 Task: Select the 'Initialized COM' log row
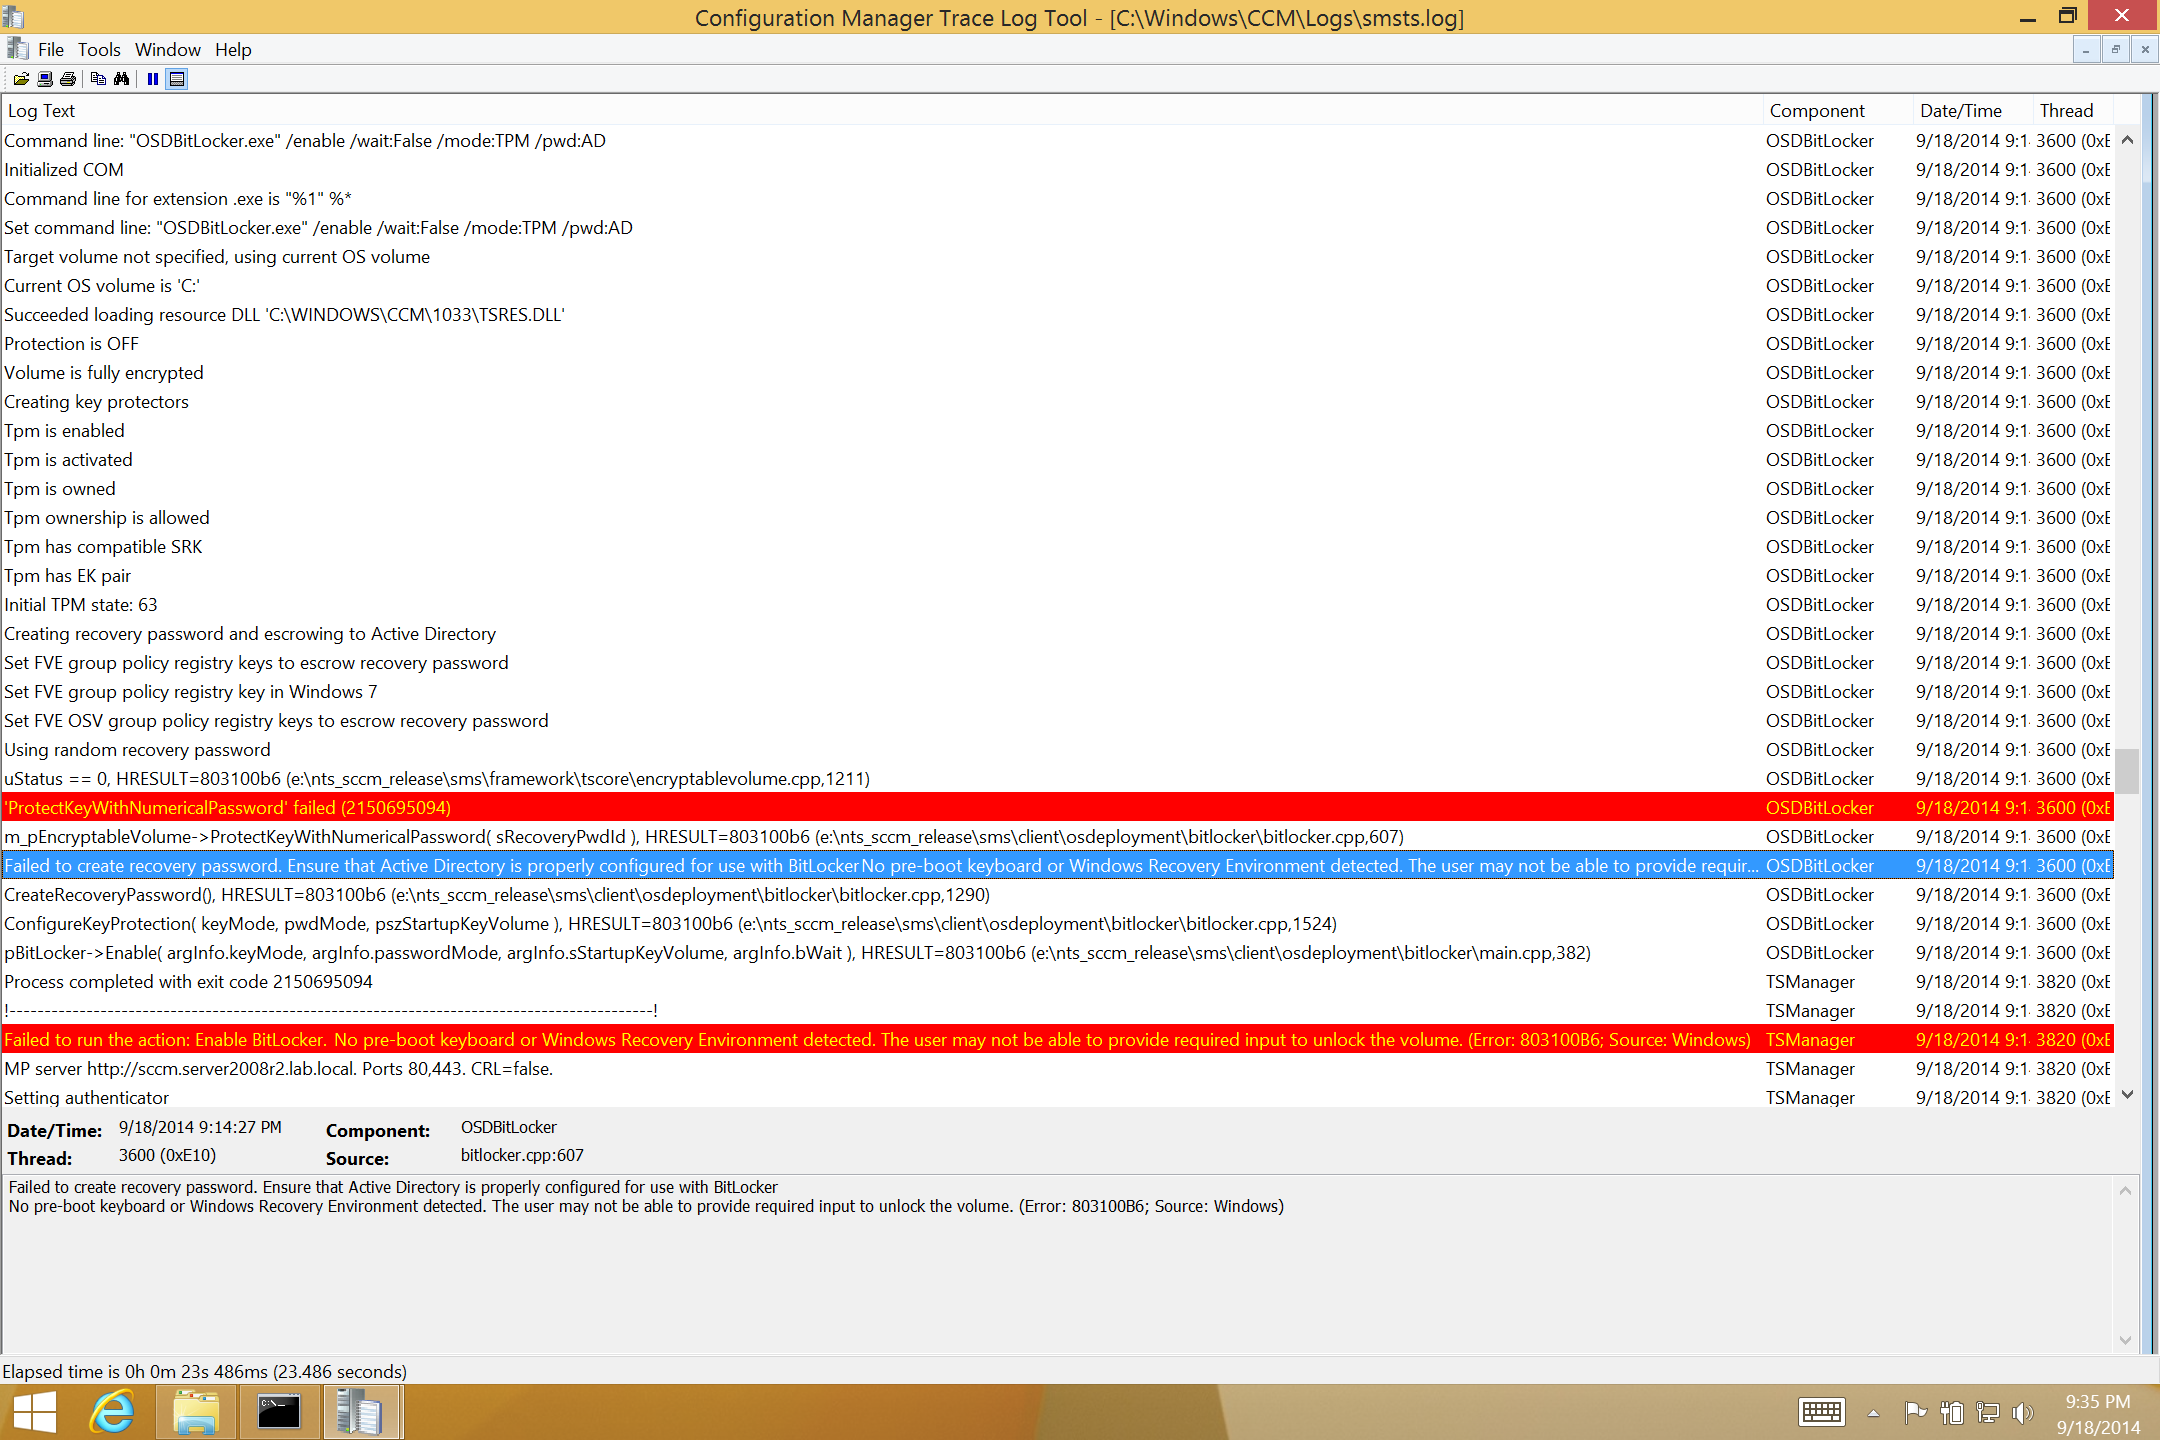coord(1057,169)
